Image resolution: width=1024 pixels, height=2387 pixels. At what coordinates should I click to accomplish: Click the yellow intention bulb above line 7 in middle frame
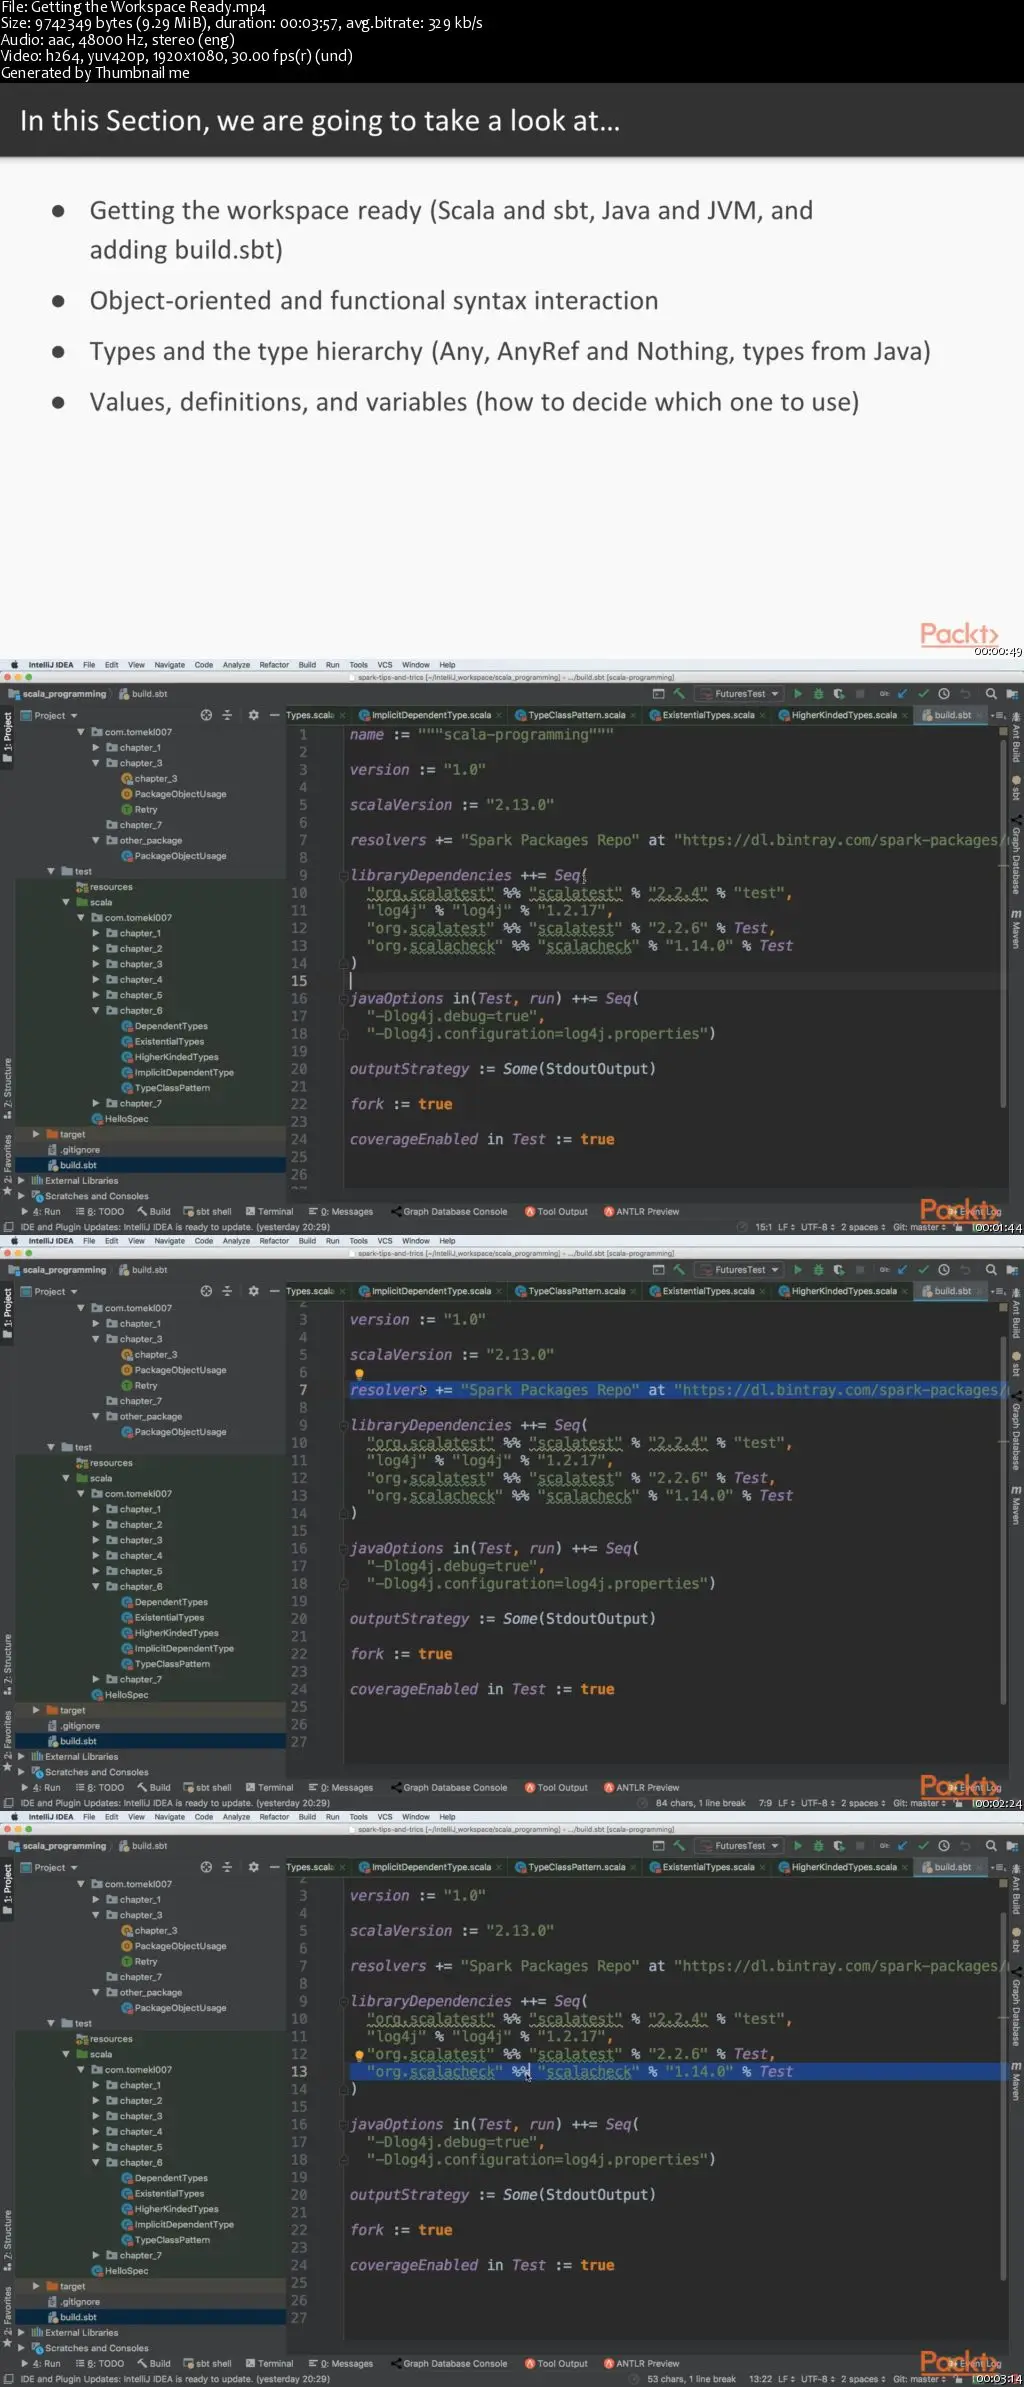click(359, 1374)
